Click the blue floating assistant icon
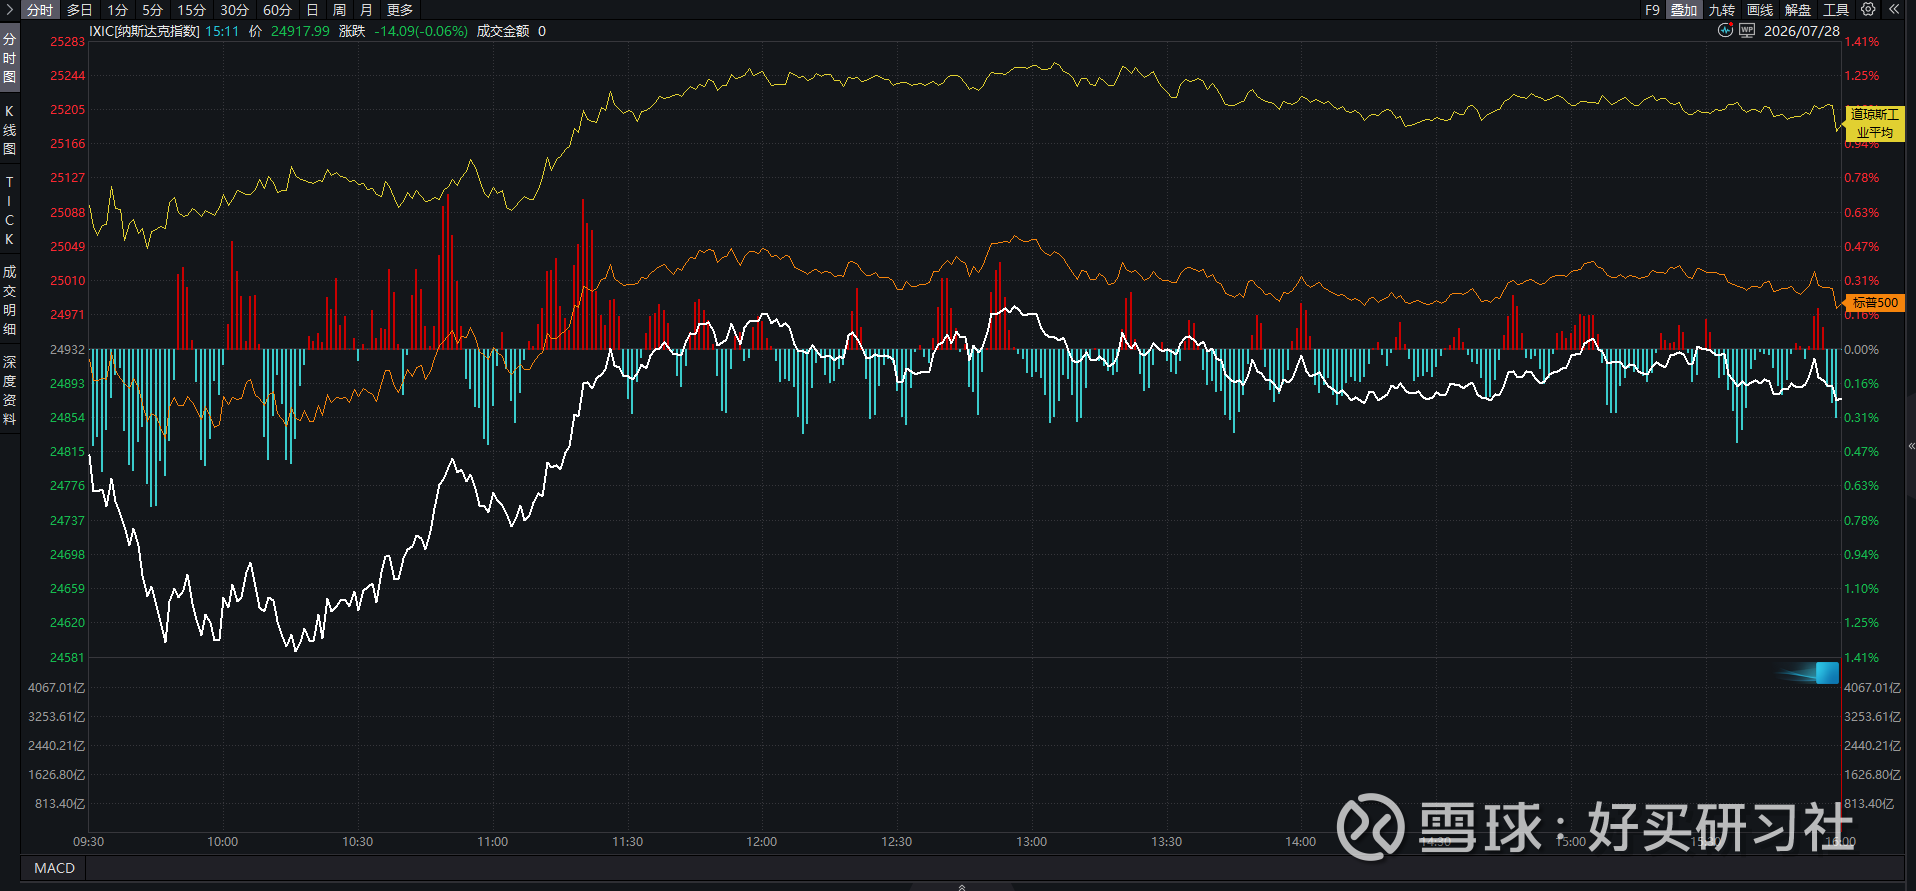Image resolution: width=1916 pixels, height=891 pixels. click(x=1825, y=672)
